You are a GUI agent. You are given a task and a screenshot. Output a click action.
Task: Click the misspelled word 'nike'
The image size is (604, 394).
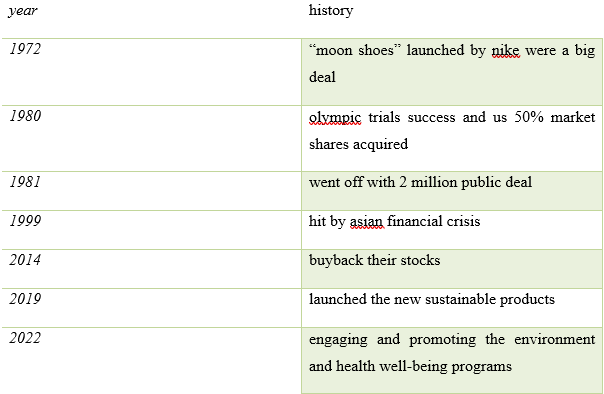click(505, 50)
